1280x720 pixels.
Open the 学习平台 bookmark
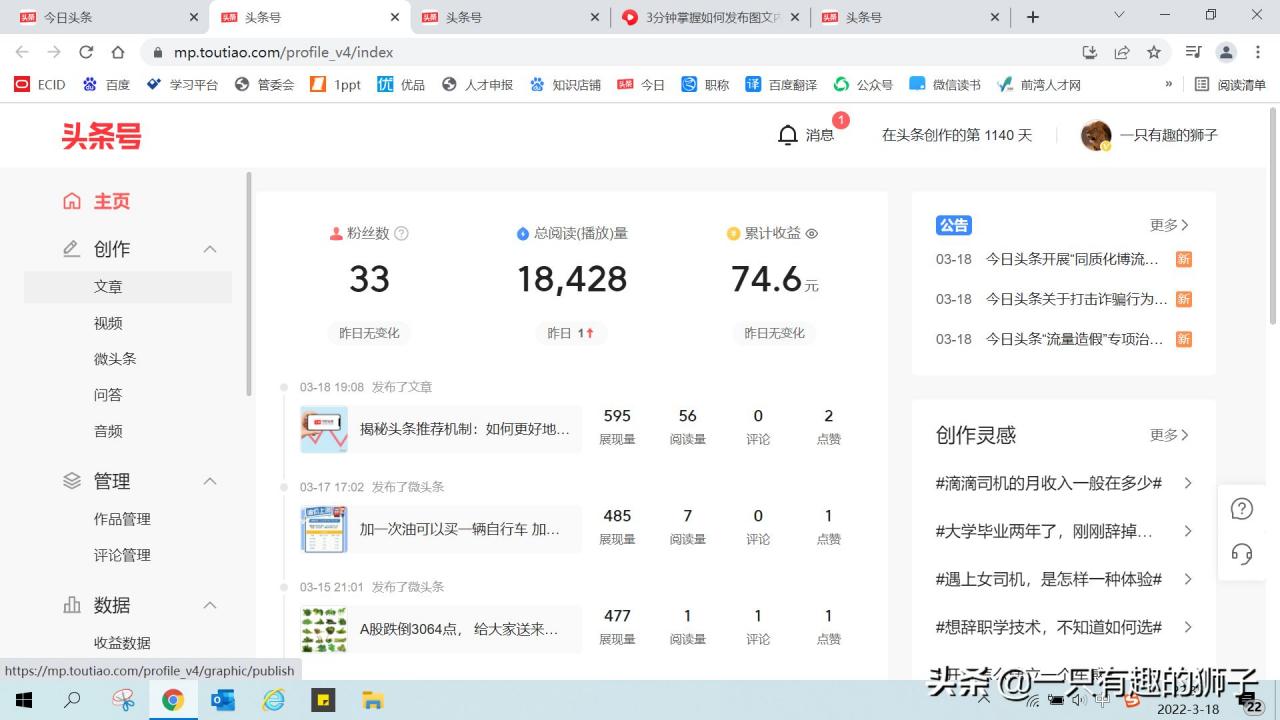[x=182, y=85]
